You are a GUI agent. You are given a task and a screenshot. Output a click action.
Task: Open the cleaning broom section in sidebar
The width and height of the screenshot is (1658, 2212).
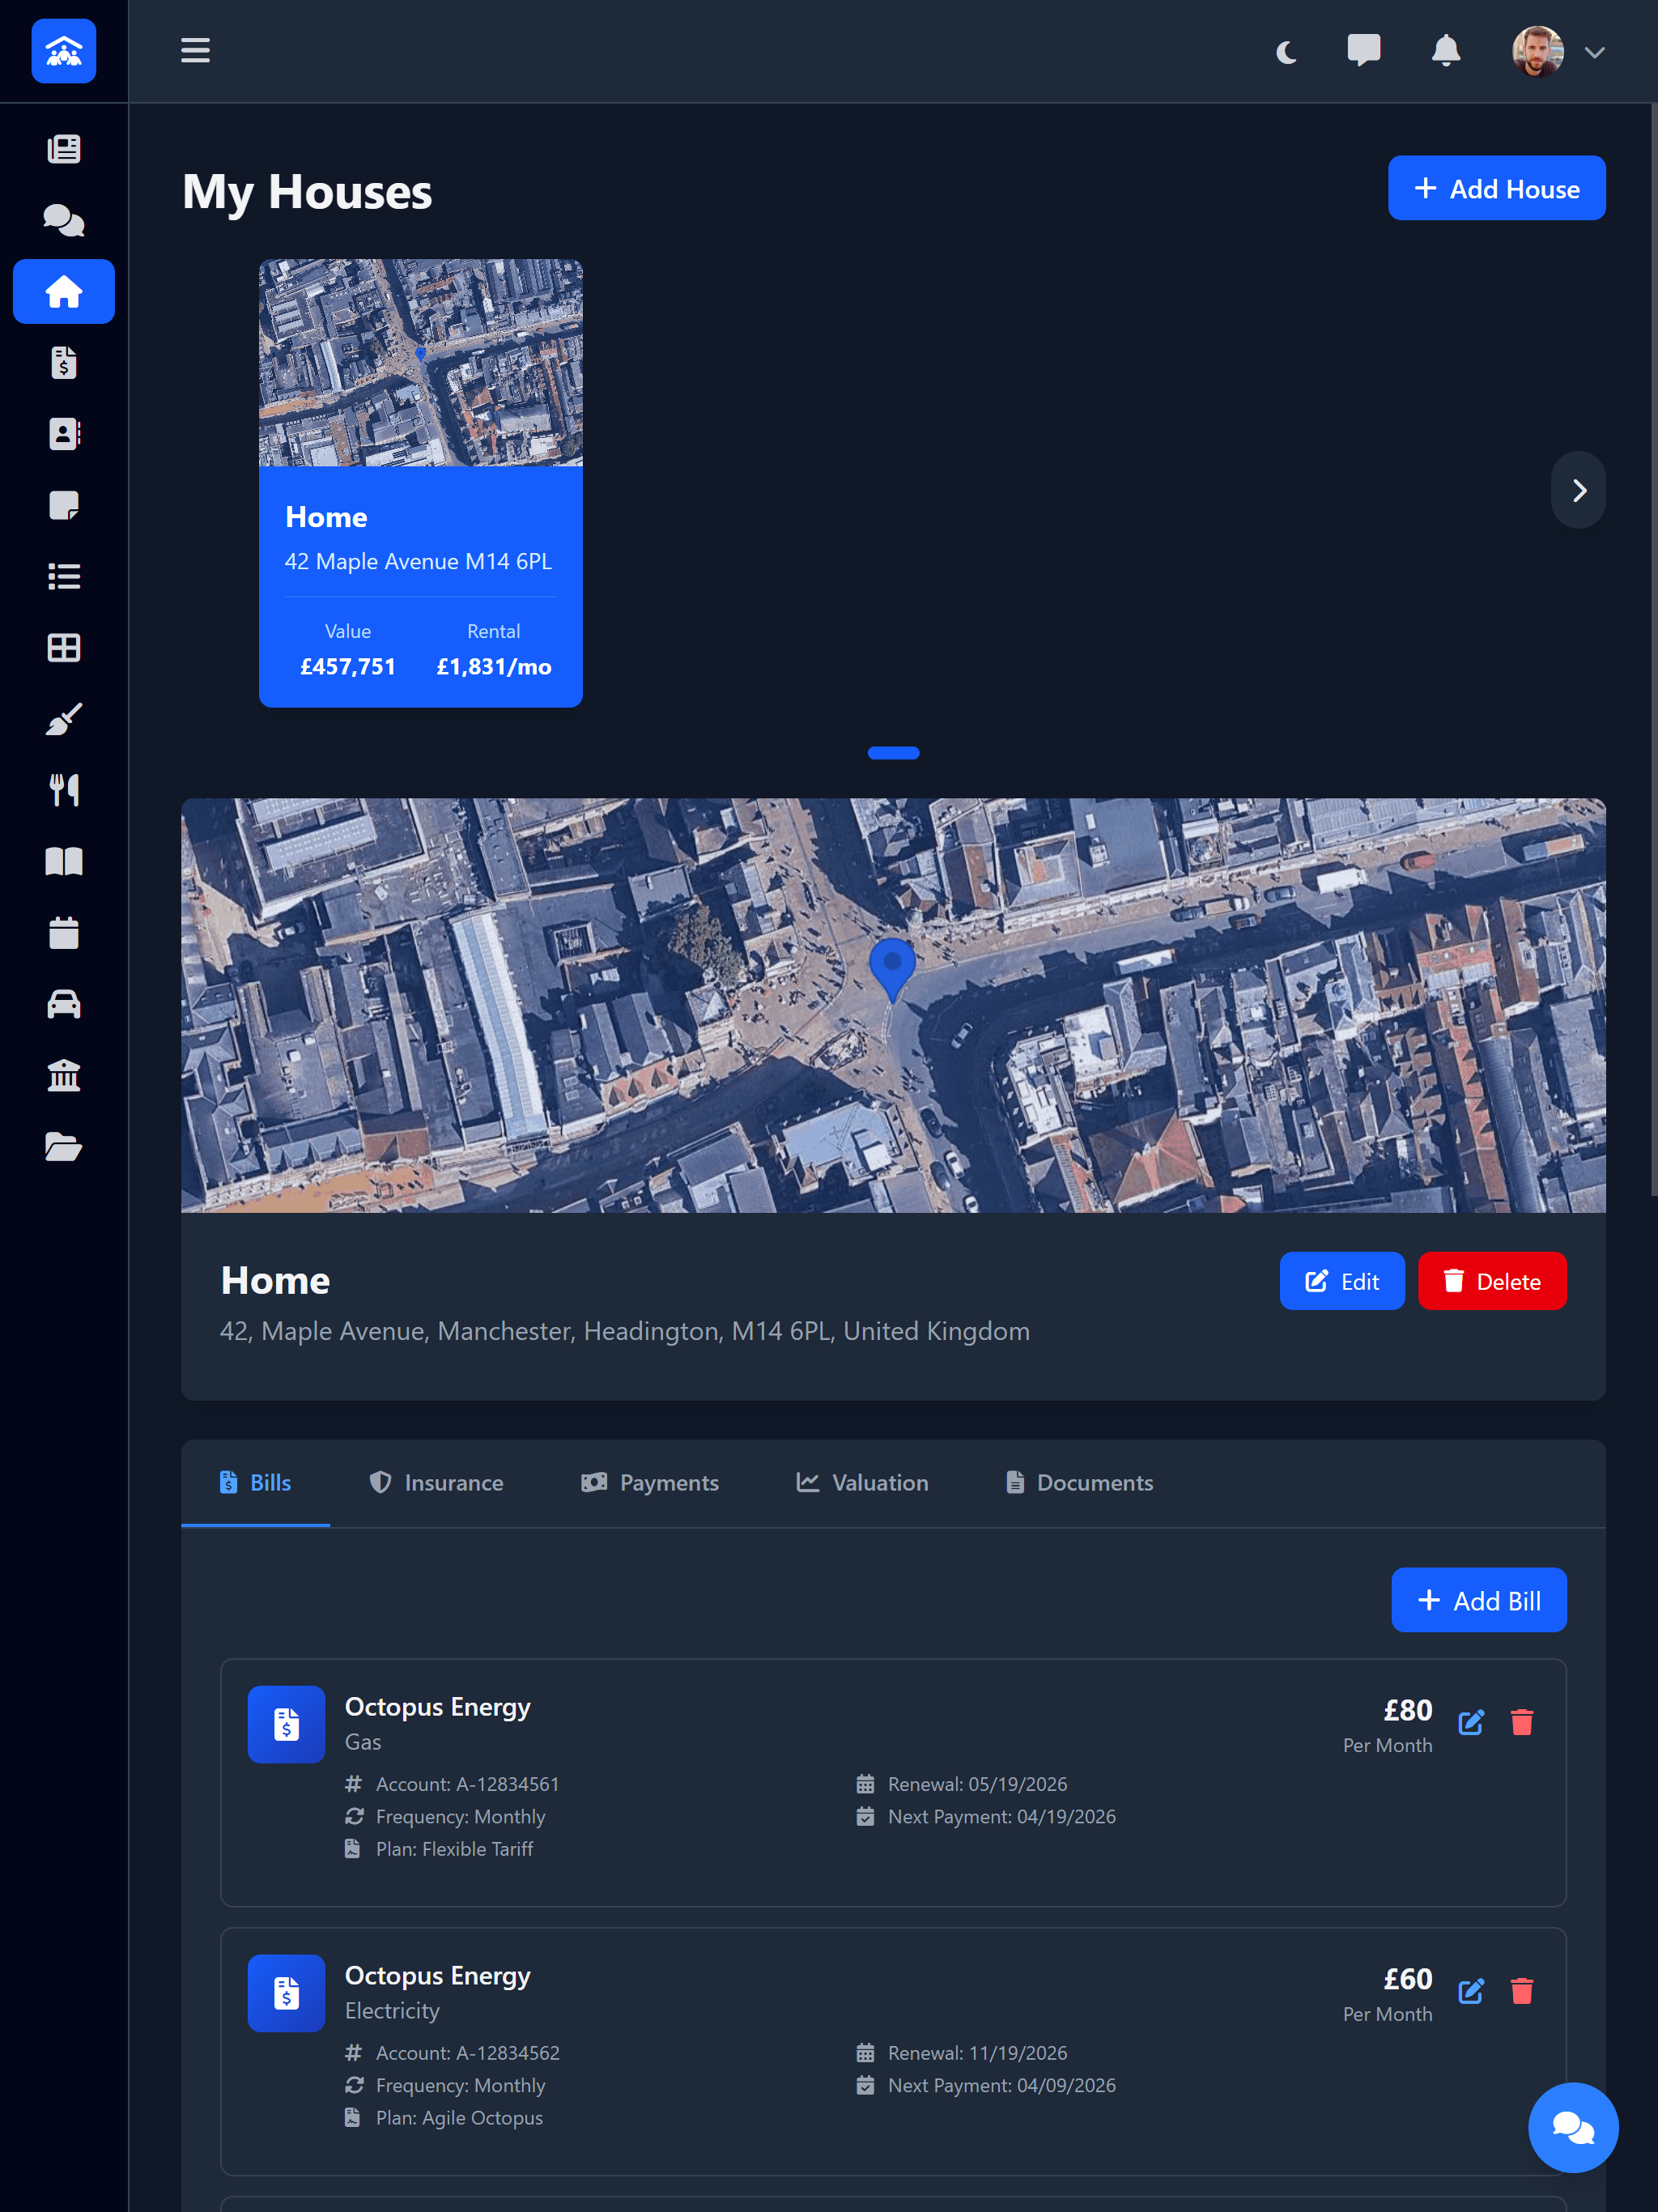pyautogui.click(x=63, y=718)
